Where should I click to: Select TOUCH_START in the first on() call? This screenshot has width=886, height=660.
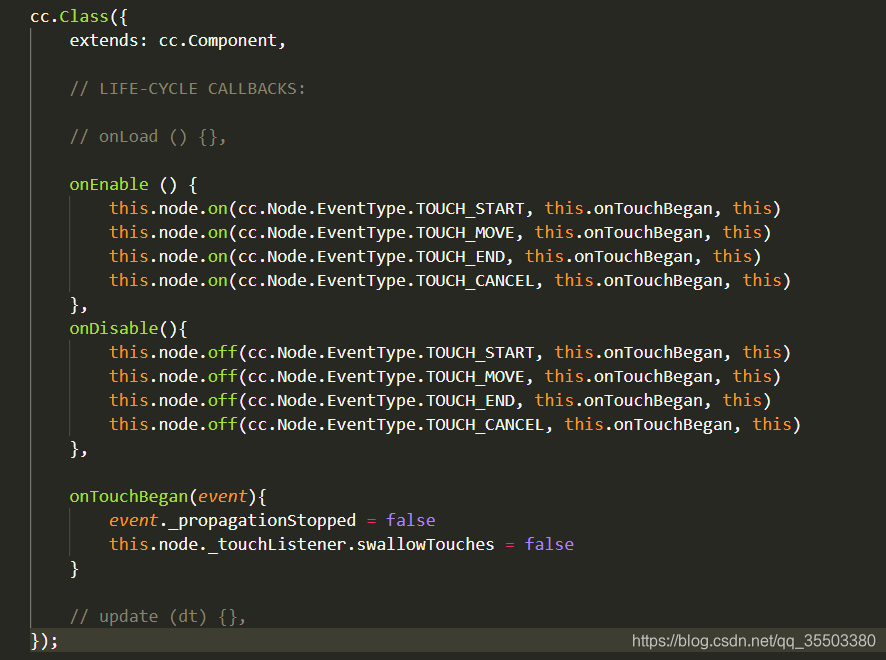pos(470,208)
